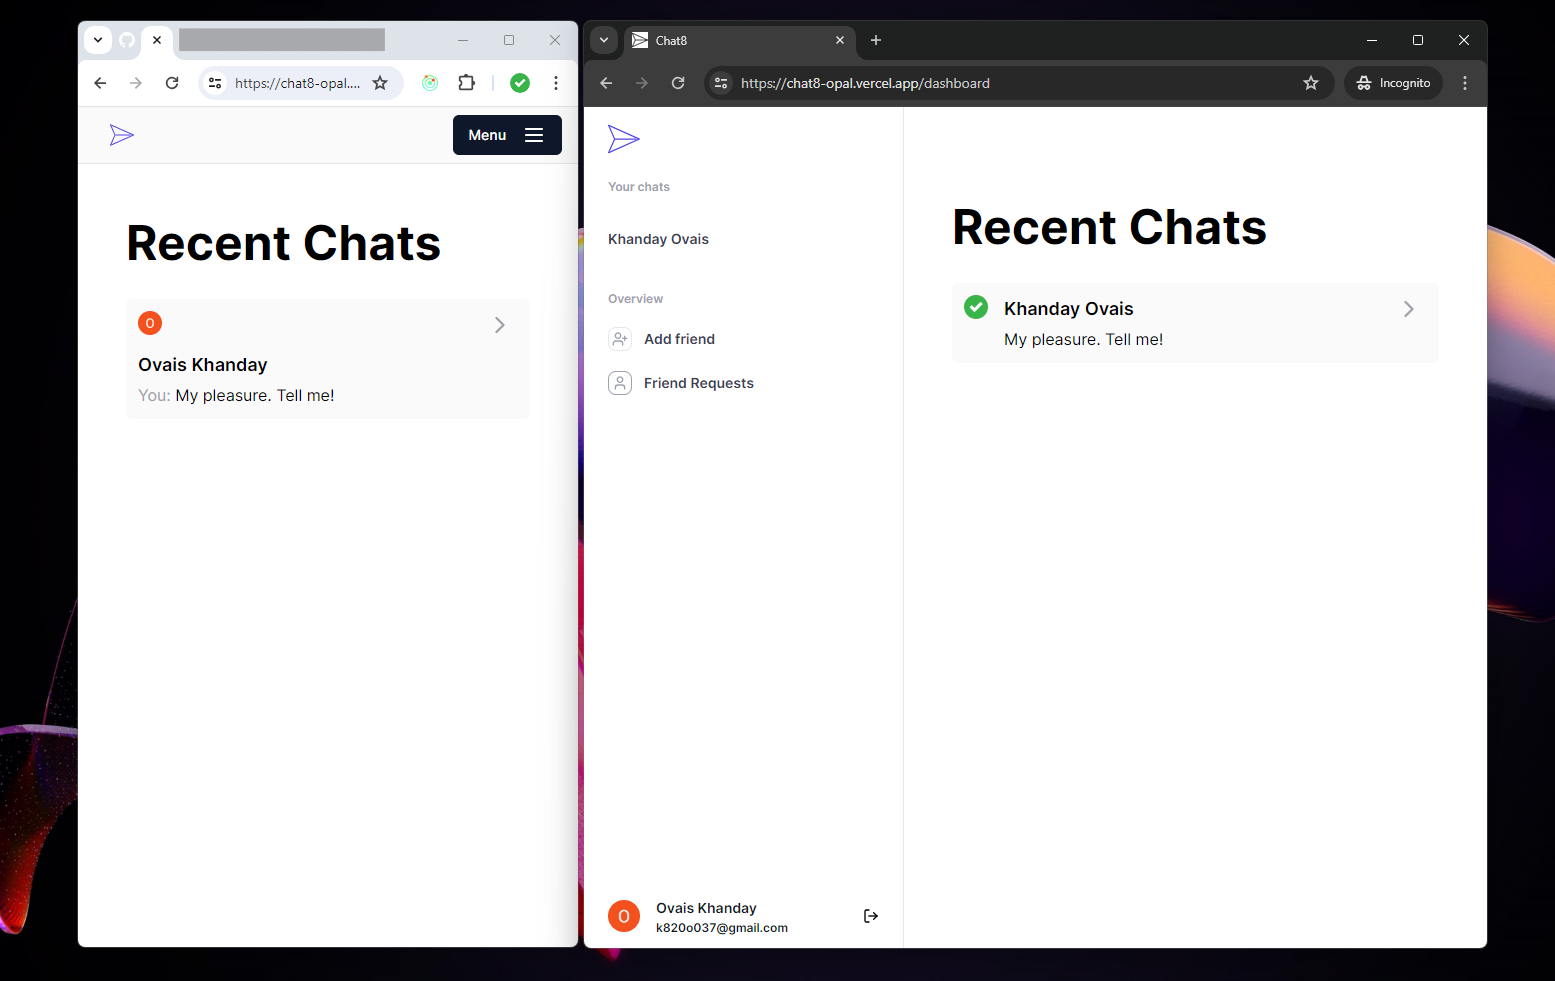Image resolution: width=1555 pixels, height=981 pixels.
Task: Open Add friend link in sidebar
Action: (x=680, y=339)
